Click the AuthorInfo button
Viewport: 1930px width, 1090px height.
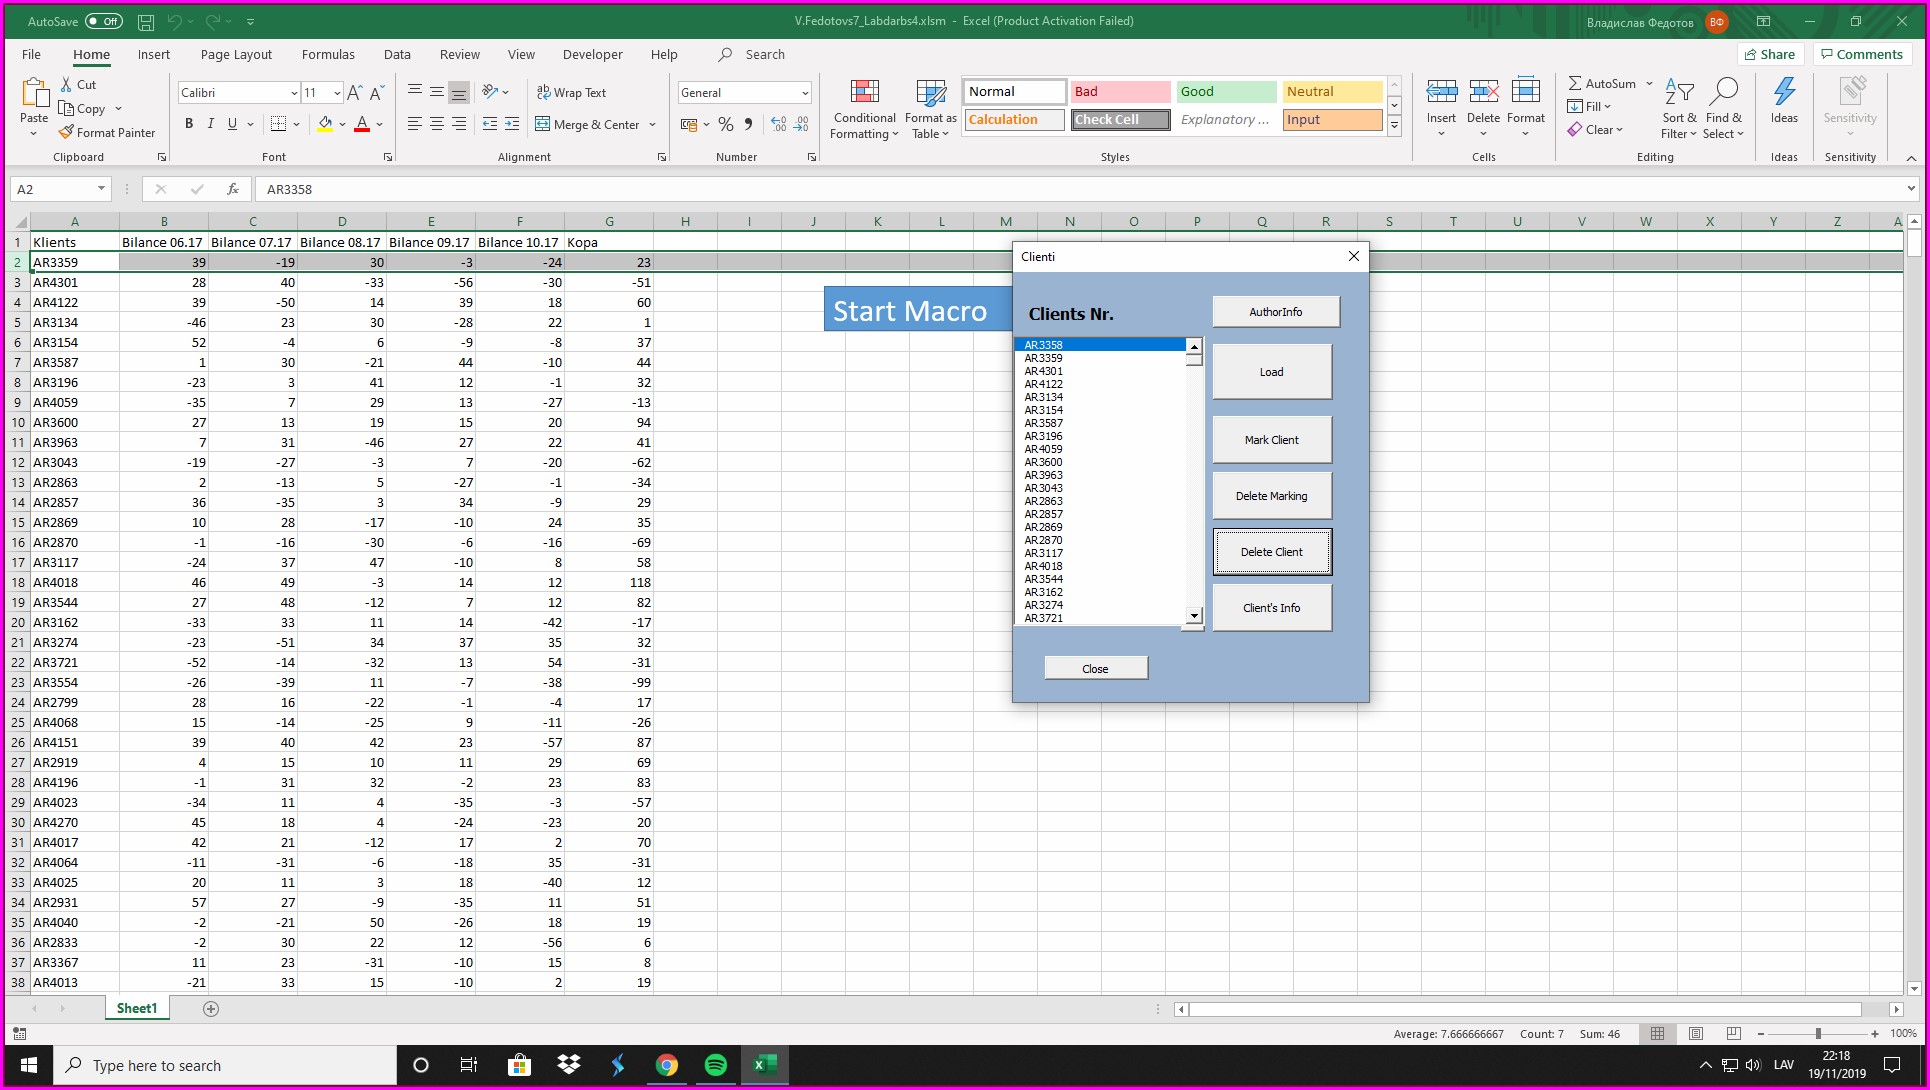(x=1276, y=312)
